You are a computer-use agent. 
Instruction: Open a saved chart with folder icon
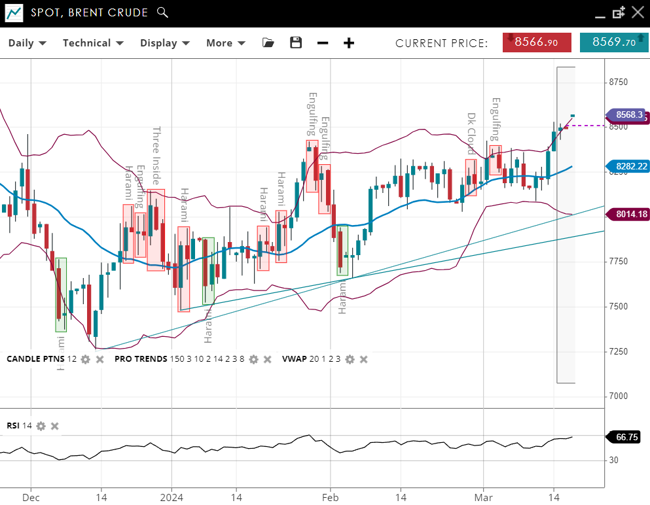tap(268, 43)
